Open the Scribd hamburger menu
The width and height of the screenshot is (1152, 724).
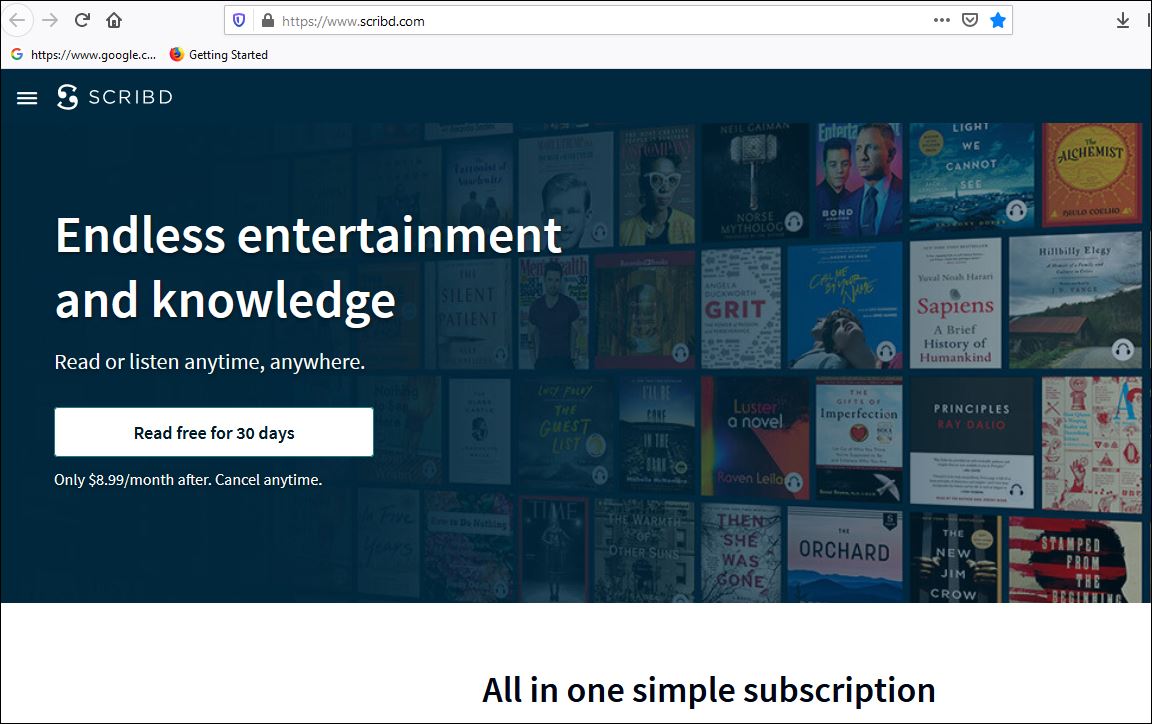(x=27, y=97)
